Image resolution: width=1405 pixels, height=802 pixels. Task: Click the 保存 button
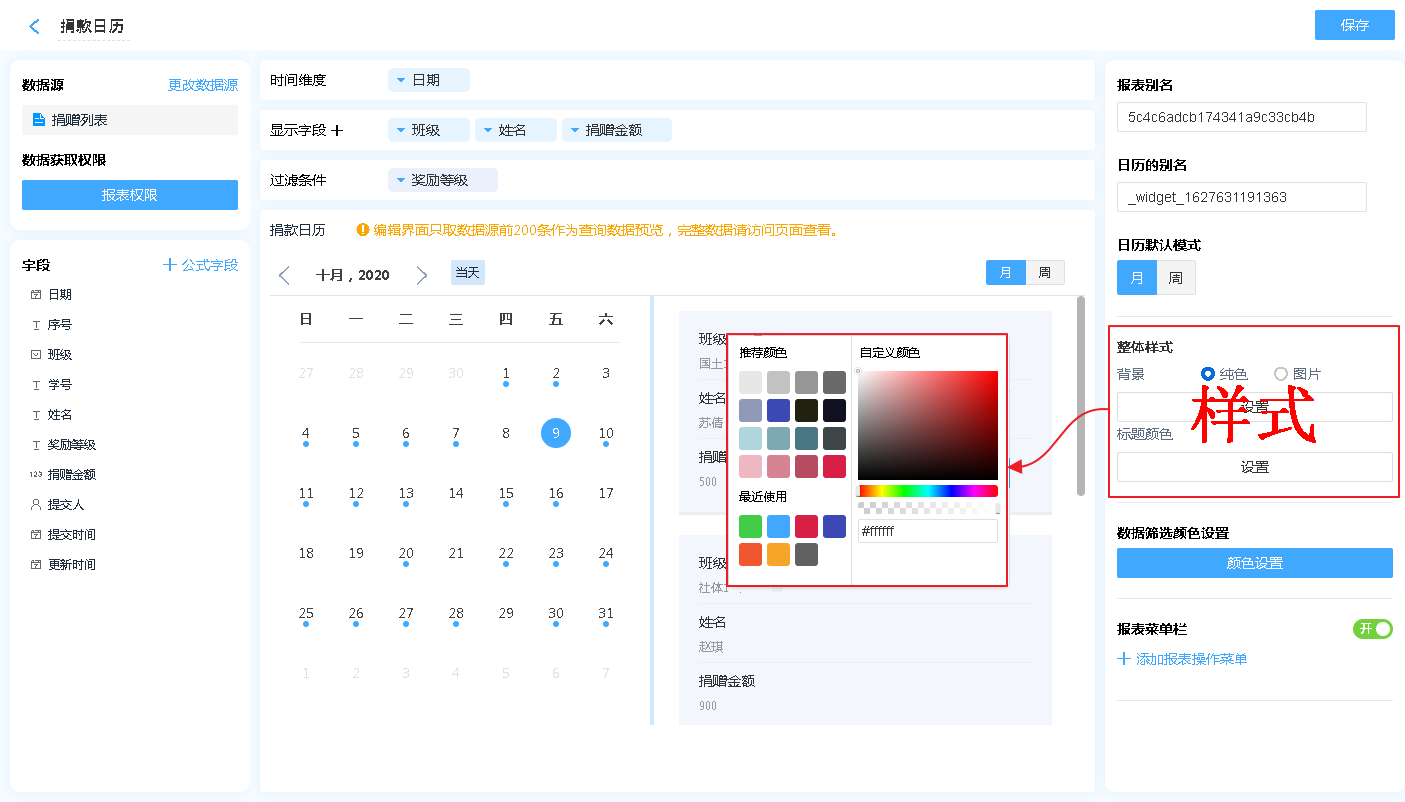[1354, 26]
